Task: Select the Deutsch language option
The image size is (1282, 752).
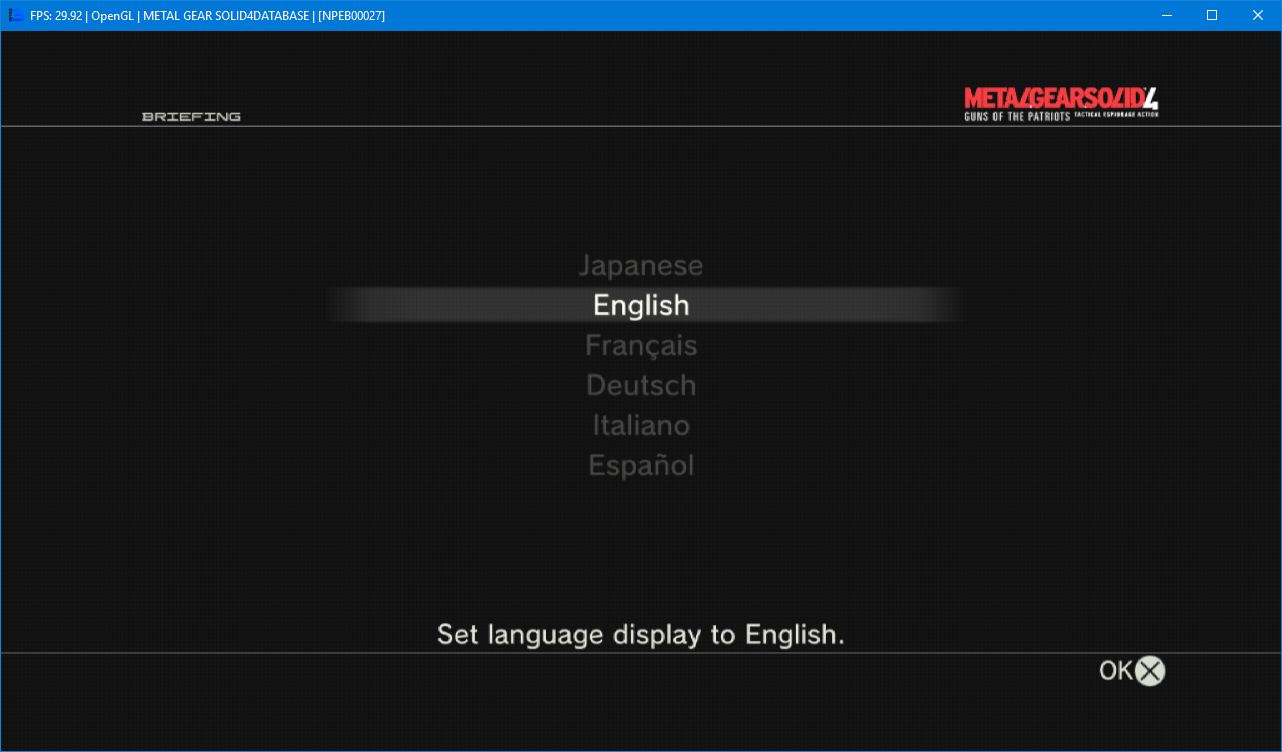Action: (640, 386)
